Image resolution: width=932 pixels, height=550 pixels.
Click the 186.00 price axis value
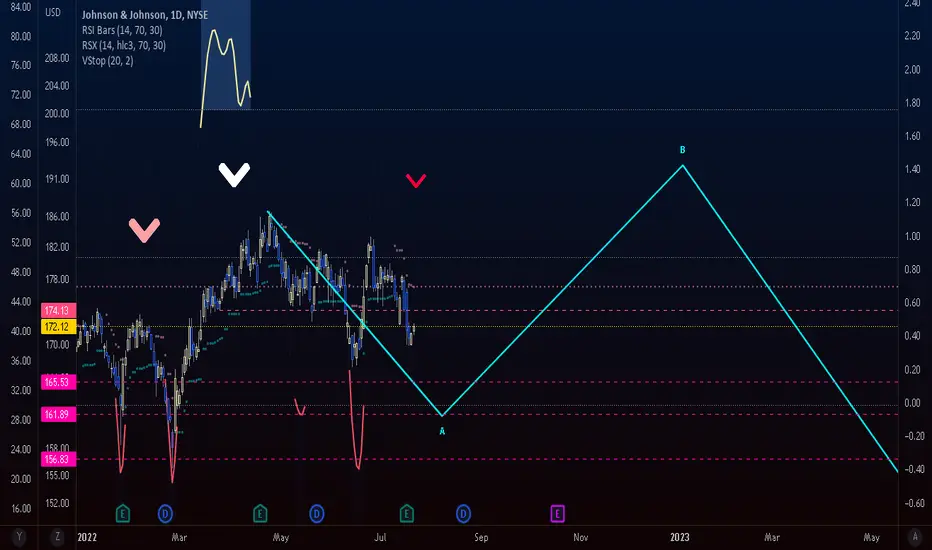pyautogui.click(x=57, y=216)
